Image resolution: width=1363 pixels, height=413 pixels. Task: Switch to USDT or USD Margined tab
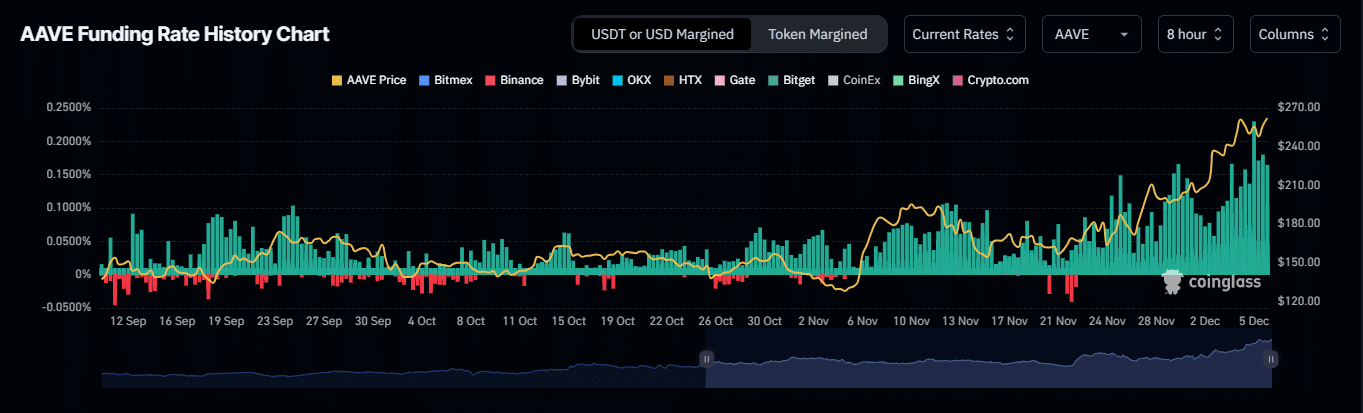(x=662, y=34)
